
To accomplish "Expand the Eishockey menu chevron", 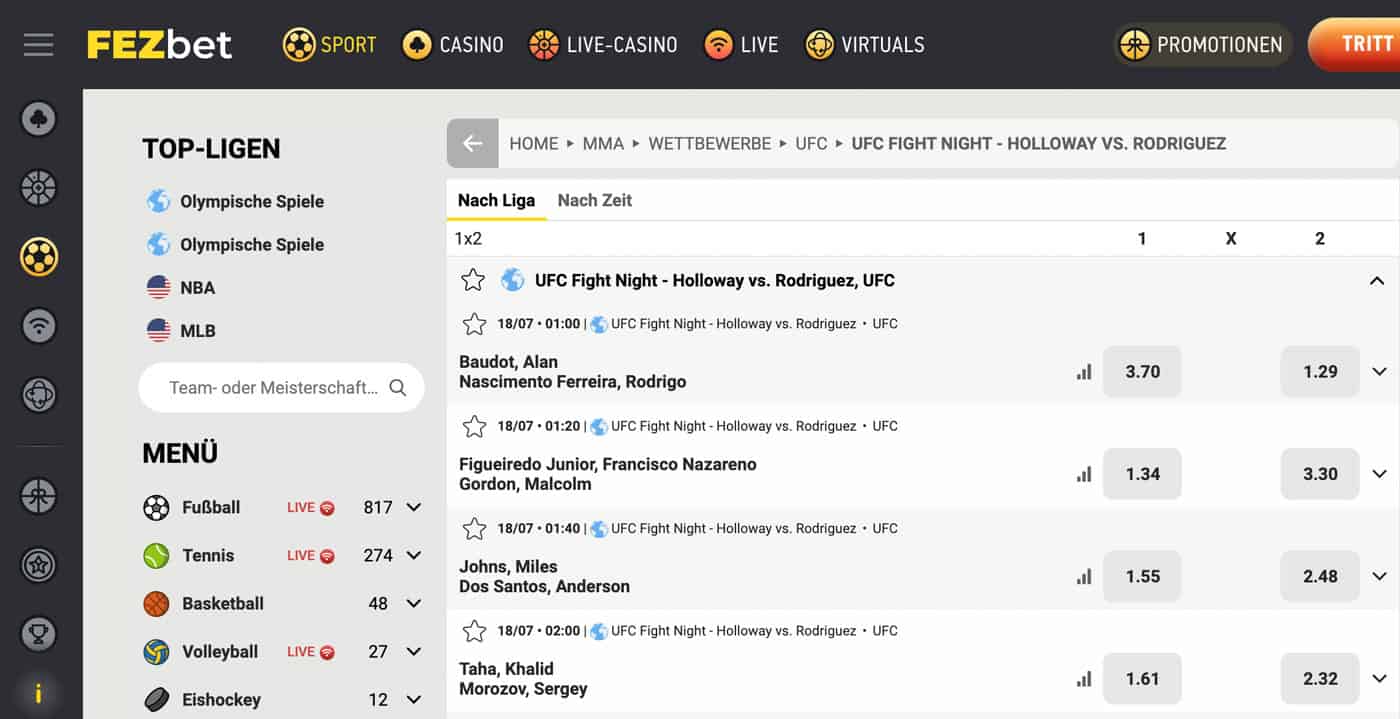I will click(x=414, y=699).
